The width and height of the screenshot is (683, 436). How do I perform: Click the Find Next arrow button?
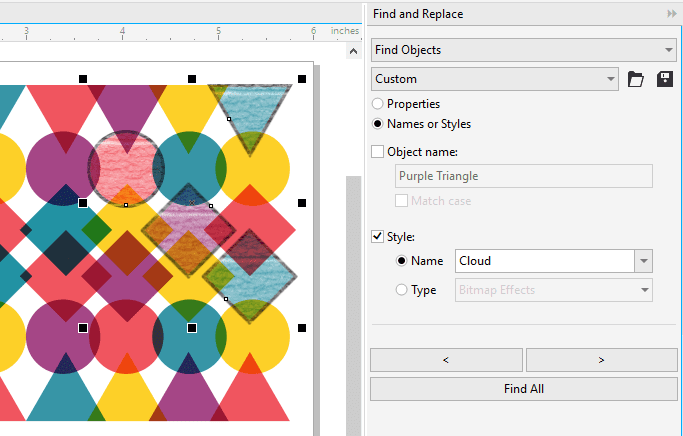click(x=601, y=360)
